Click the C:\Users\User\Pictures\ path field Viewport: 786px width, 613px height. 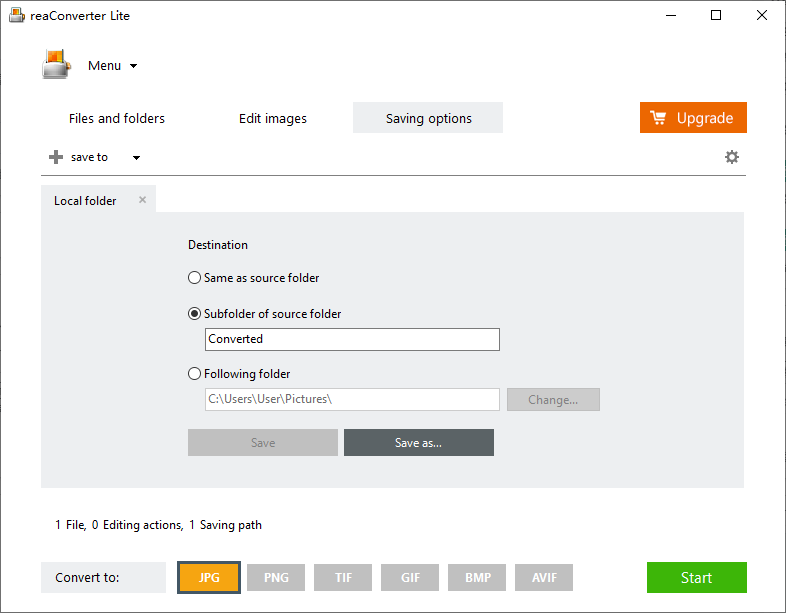pyautogui.click(x=352, y=399)
